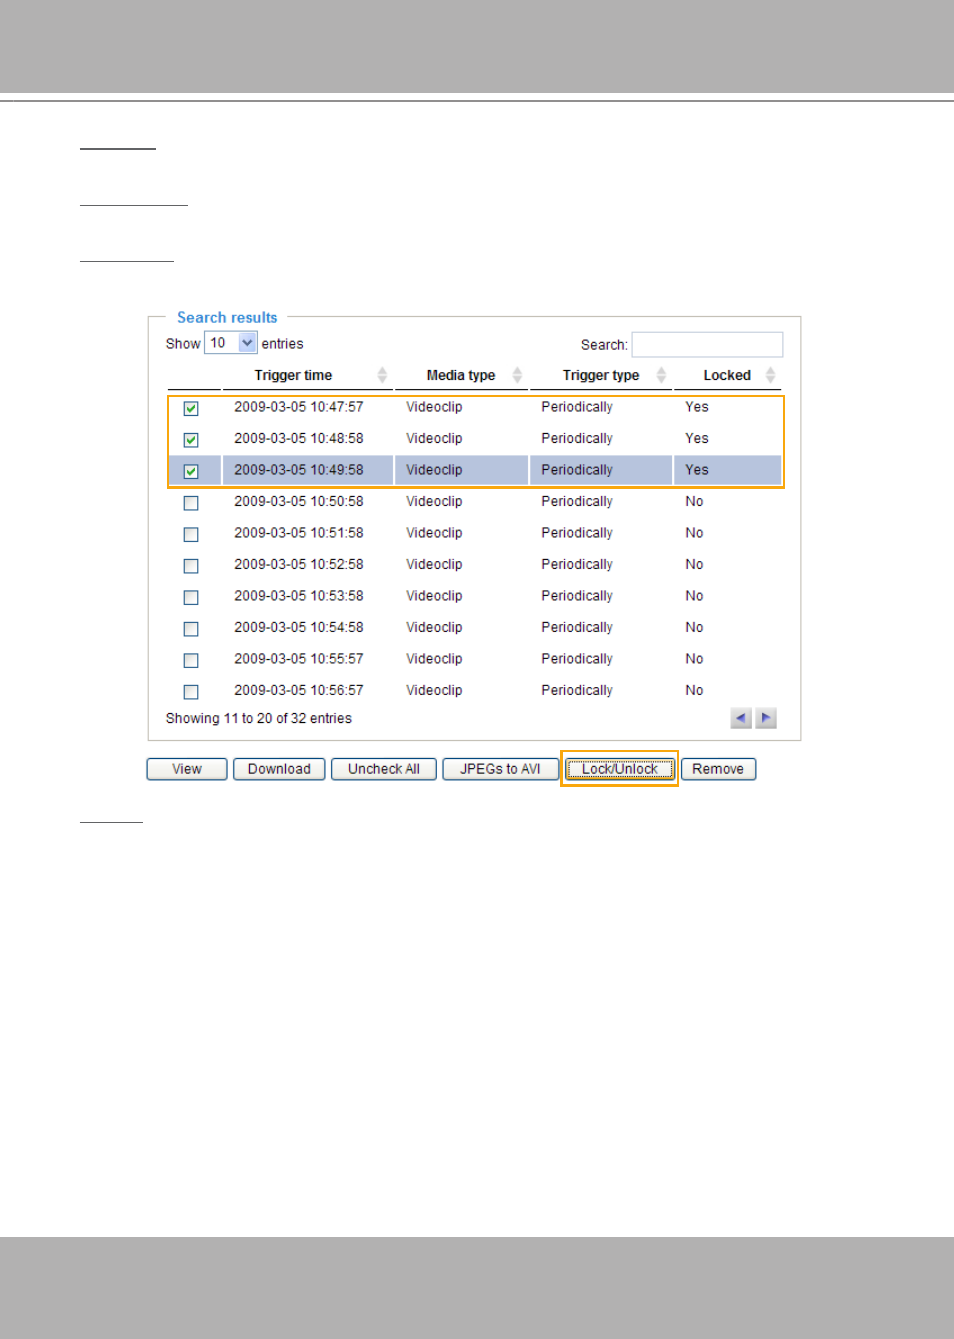The height and width of the screenshot is (1339, 954).
Task: Go to next results page arrow
Action: tap(766, 718)
